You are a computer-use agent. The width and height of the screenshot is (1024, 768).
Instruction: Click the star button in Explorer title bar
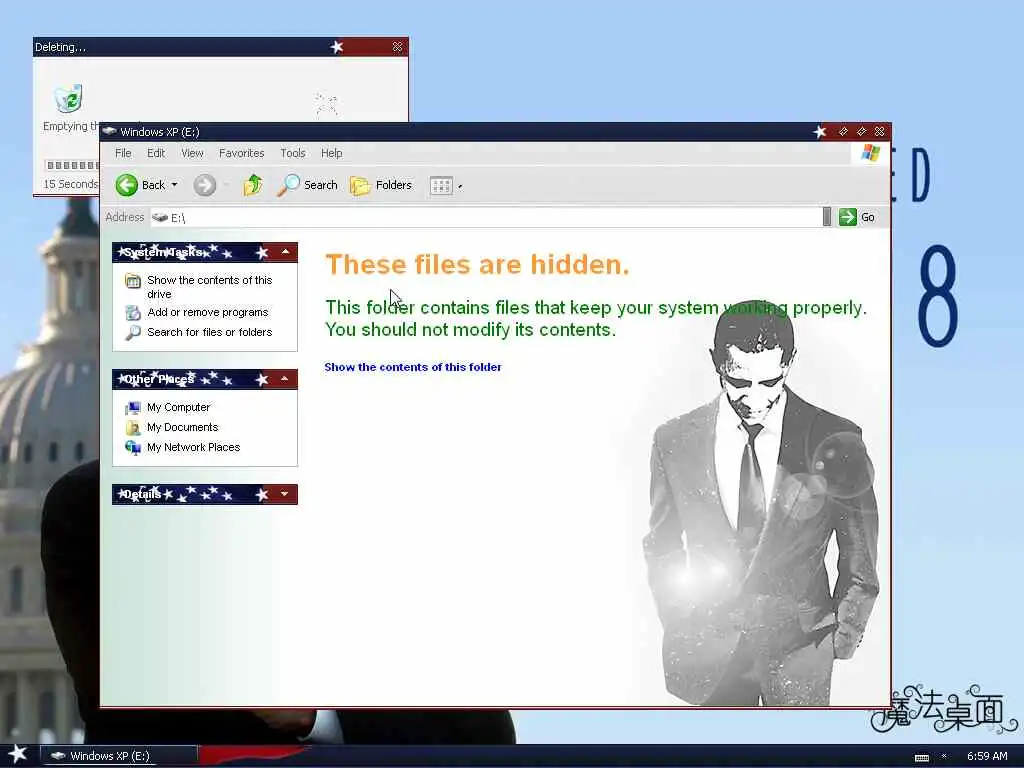820,132
